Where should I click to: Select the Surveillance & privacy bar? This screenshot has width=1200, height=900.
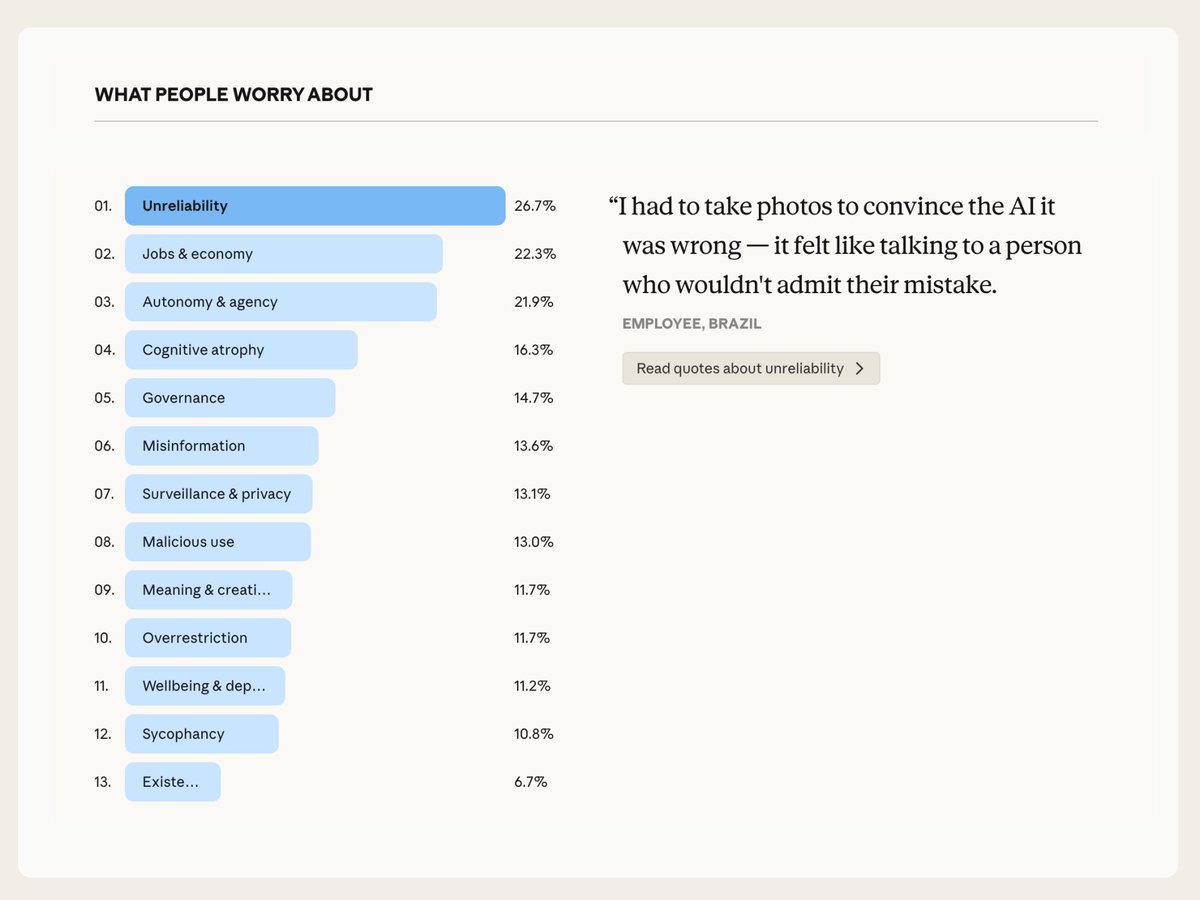click(219, 494)
